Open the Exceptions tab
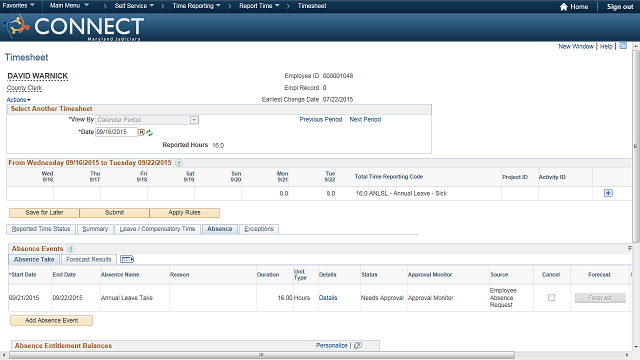The height and width of the screenshot is (360, 640). [x=259, y=229]
